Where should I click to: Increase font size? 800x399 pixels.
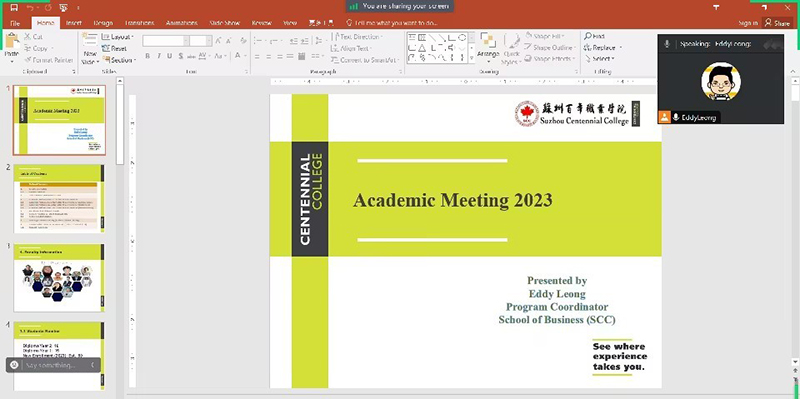(218, 41)
